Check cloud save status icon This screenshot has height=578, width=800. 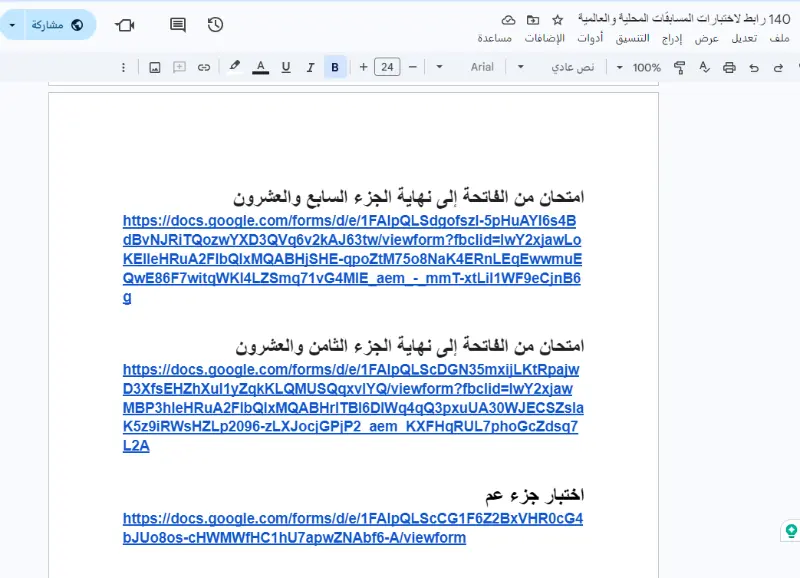tap(508, 20)
